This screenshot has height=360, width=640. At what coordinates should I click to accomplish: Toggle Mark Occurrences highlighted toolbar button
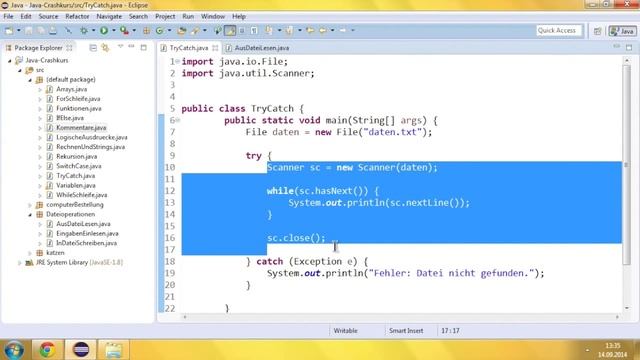point(230,31)
